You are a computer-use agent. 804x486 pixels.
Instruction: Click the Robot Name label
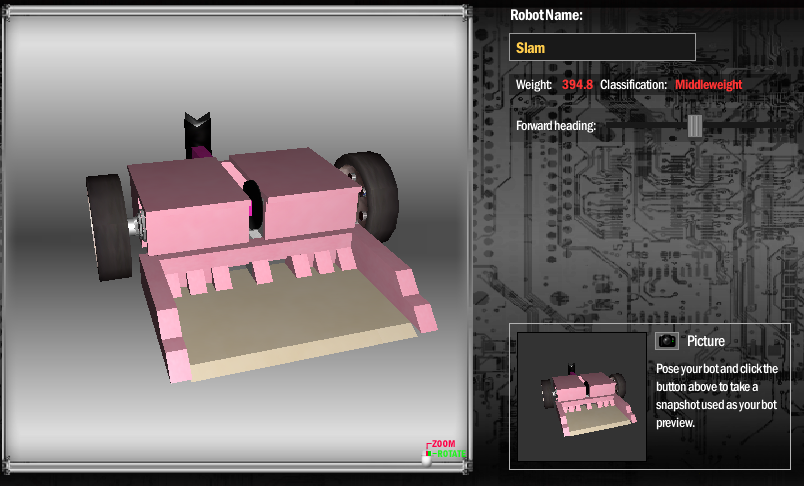[546, 15]
